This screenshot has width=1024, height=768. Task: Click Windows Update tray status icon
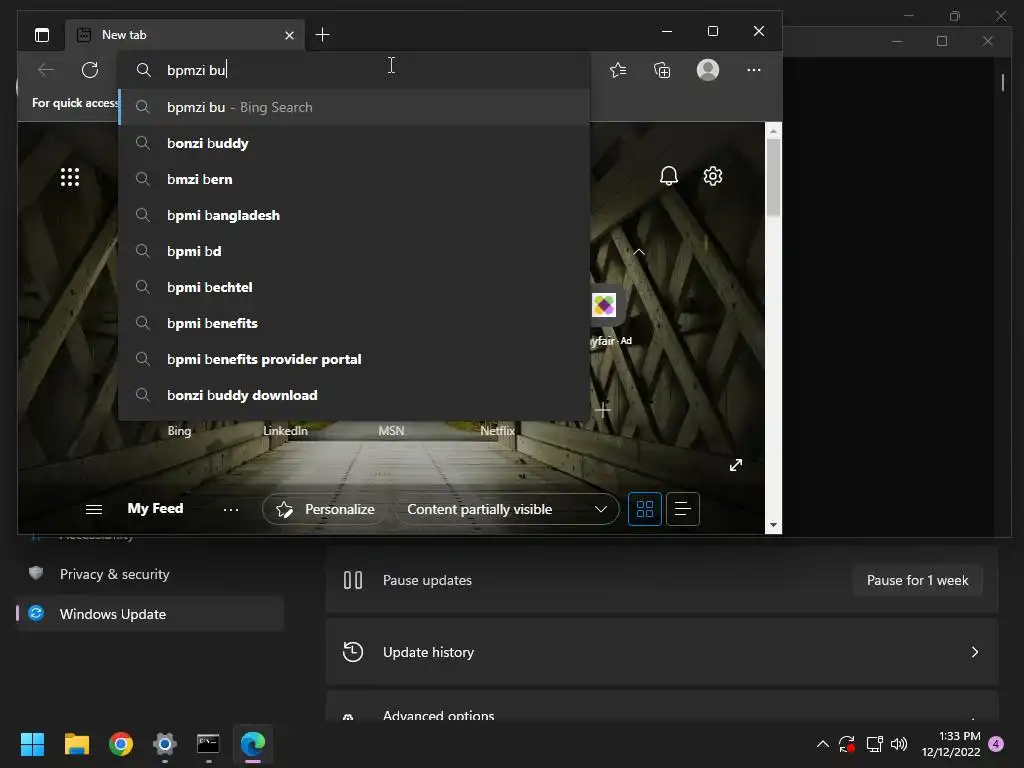[847, 744]
